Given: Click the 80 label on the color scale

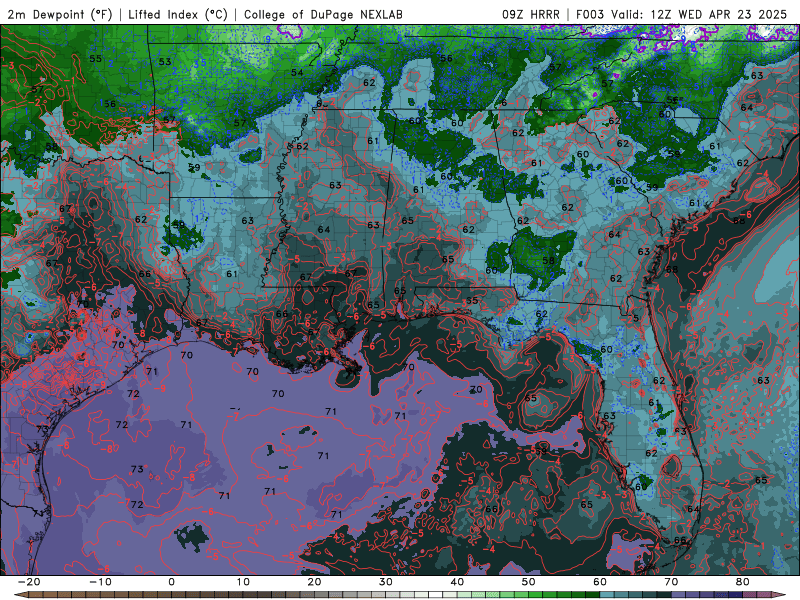Looking at the screenshot, I should (x=743, y=582).
